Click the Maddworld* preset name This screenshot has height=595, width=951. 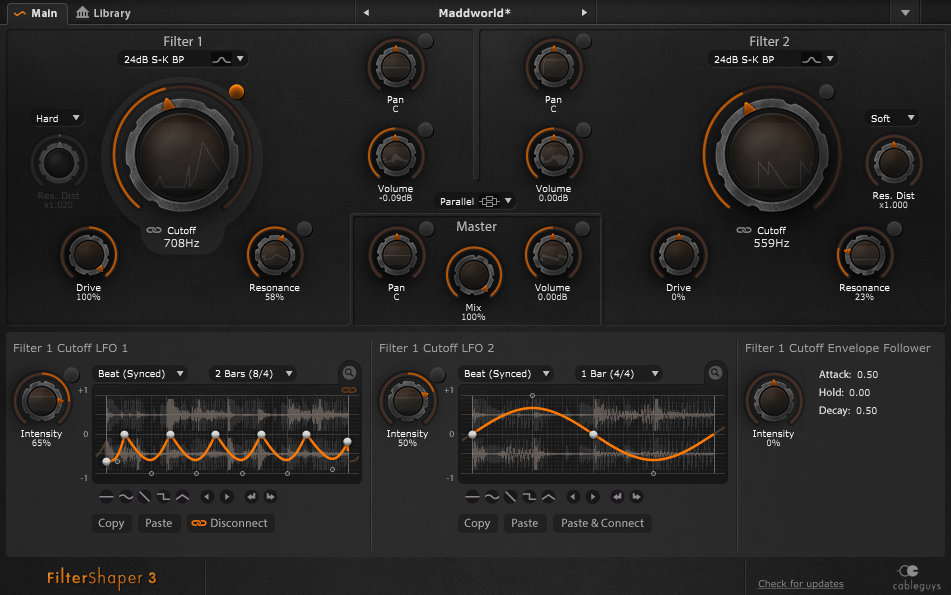point(474,13)
